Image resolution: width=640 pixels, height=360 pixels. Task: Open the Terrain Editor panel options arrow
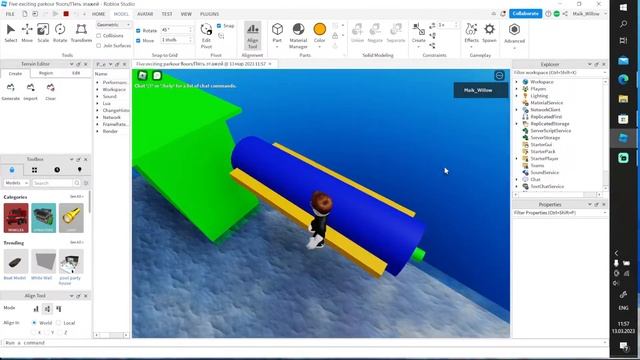point(71,64)
